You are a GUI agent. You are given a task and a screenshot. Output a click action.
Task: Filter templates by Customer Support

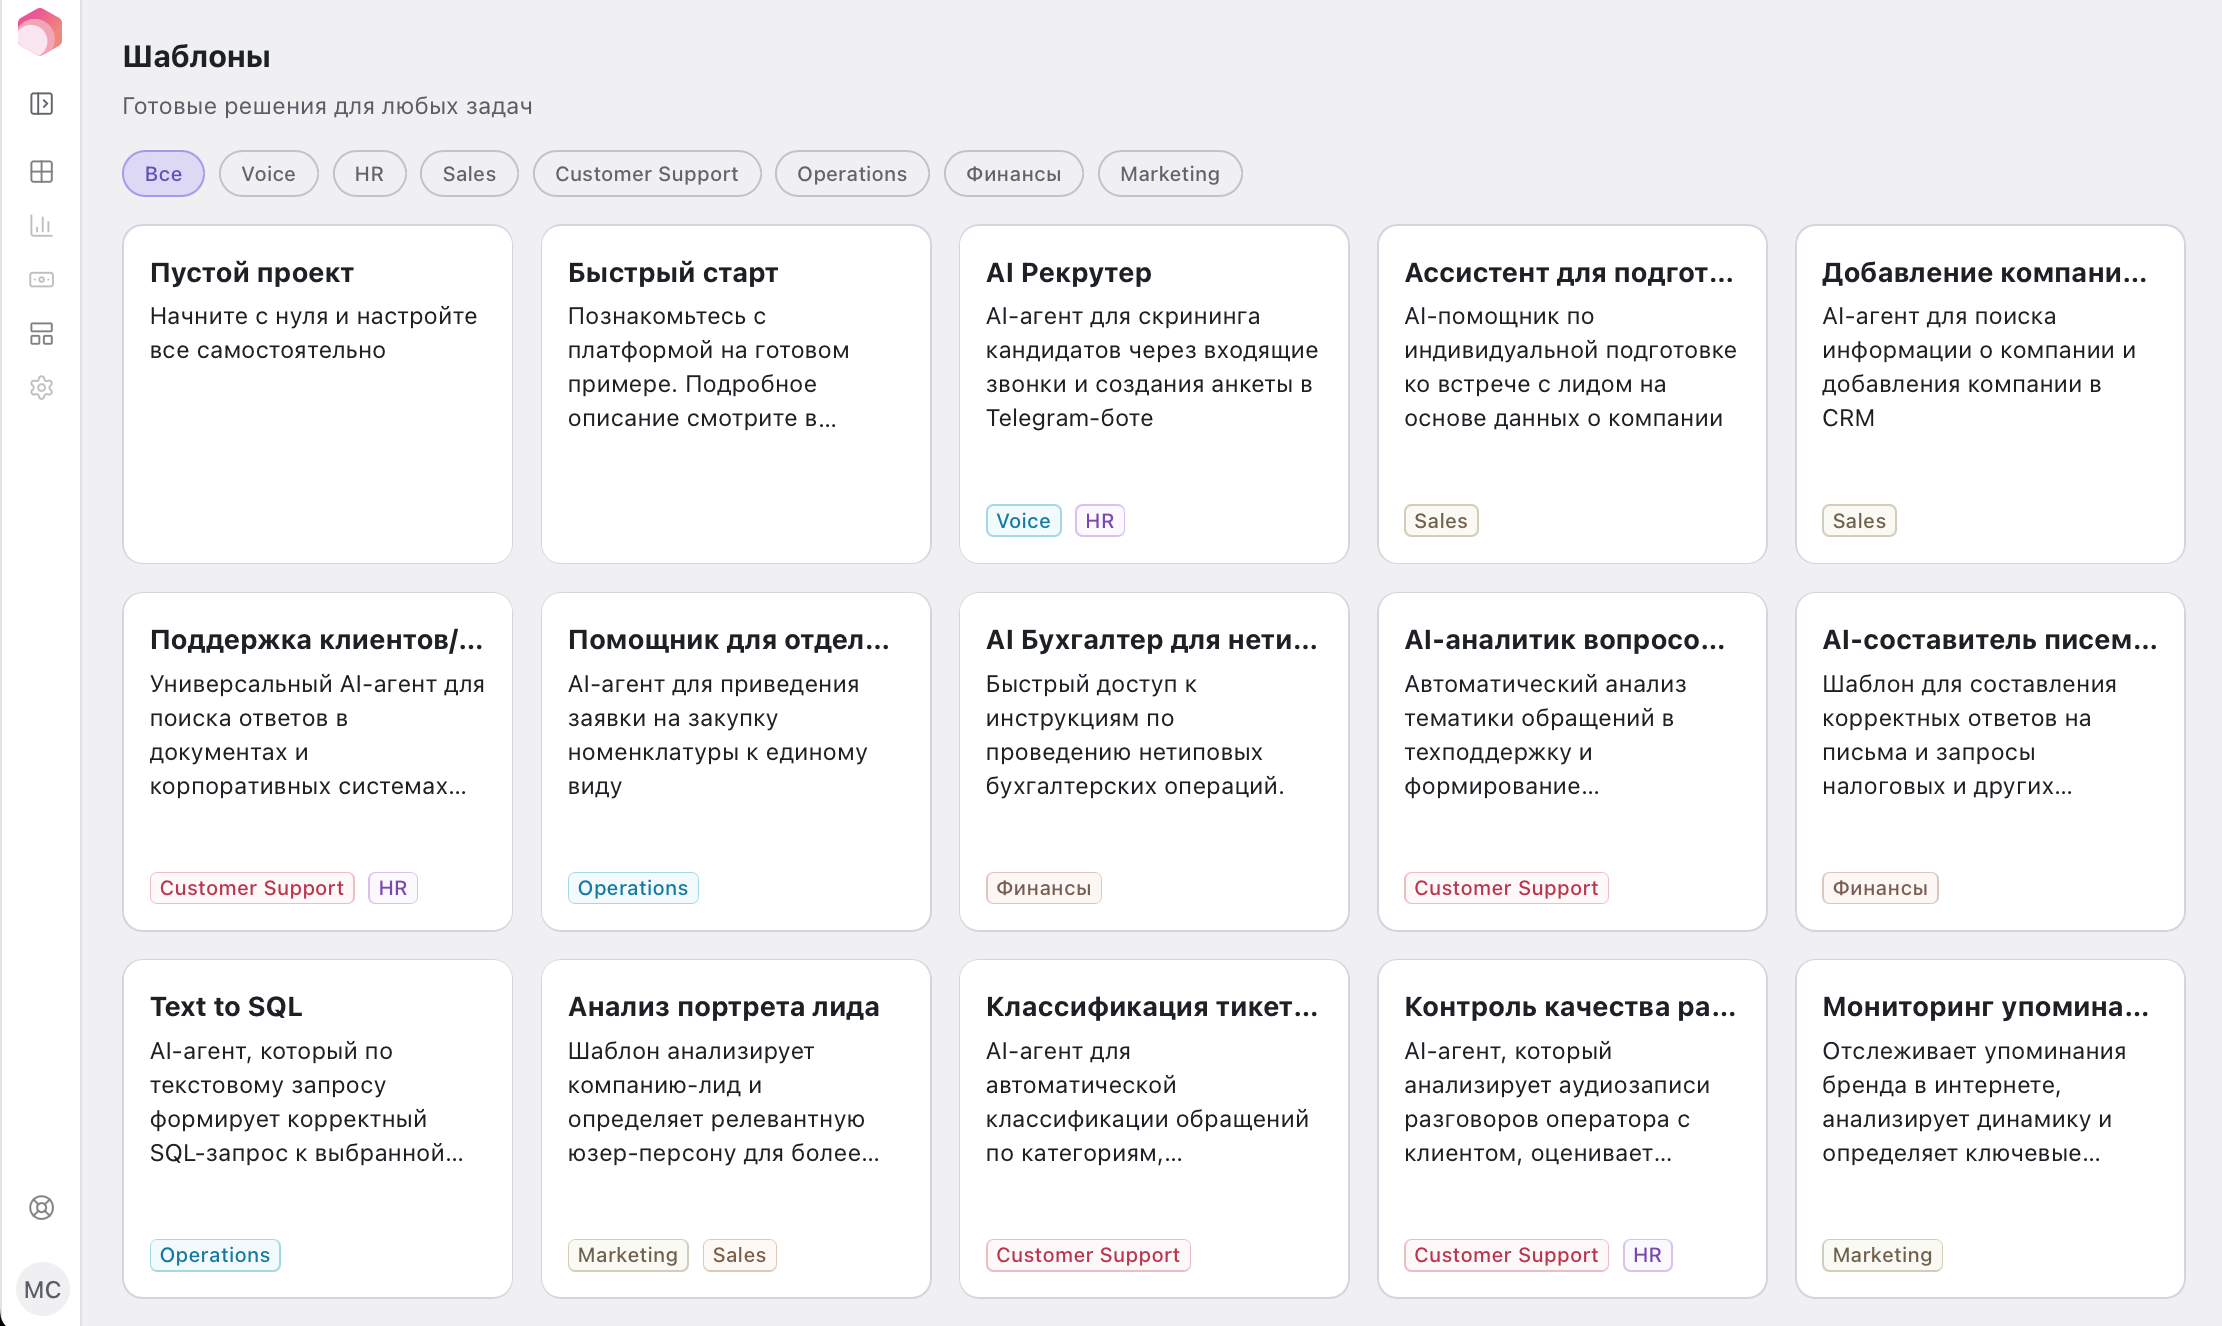click(646, 174)
